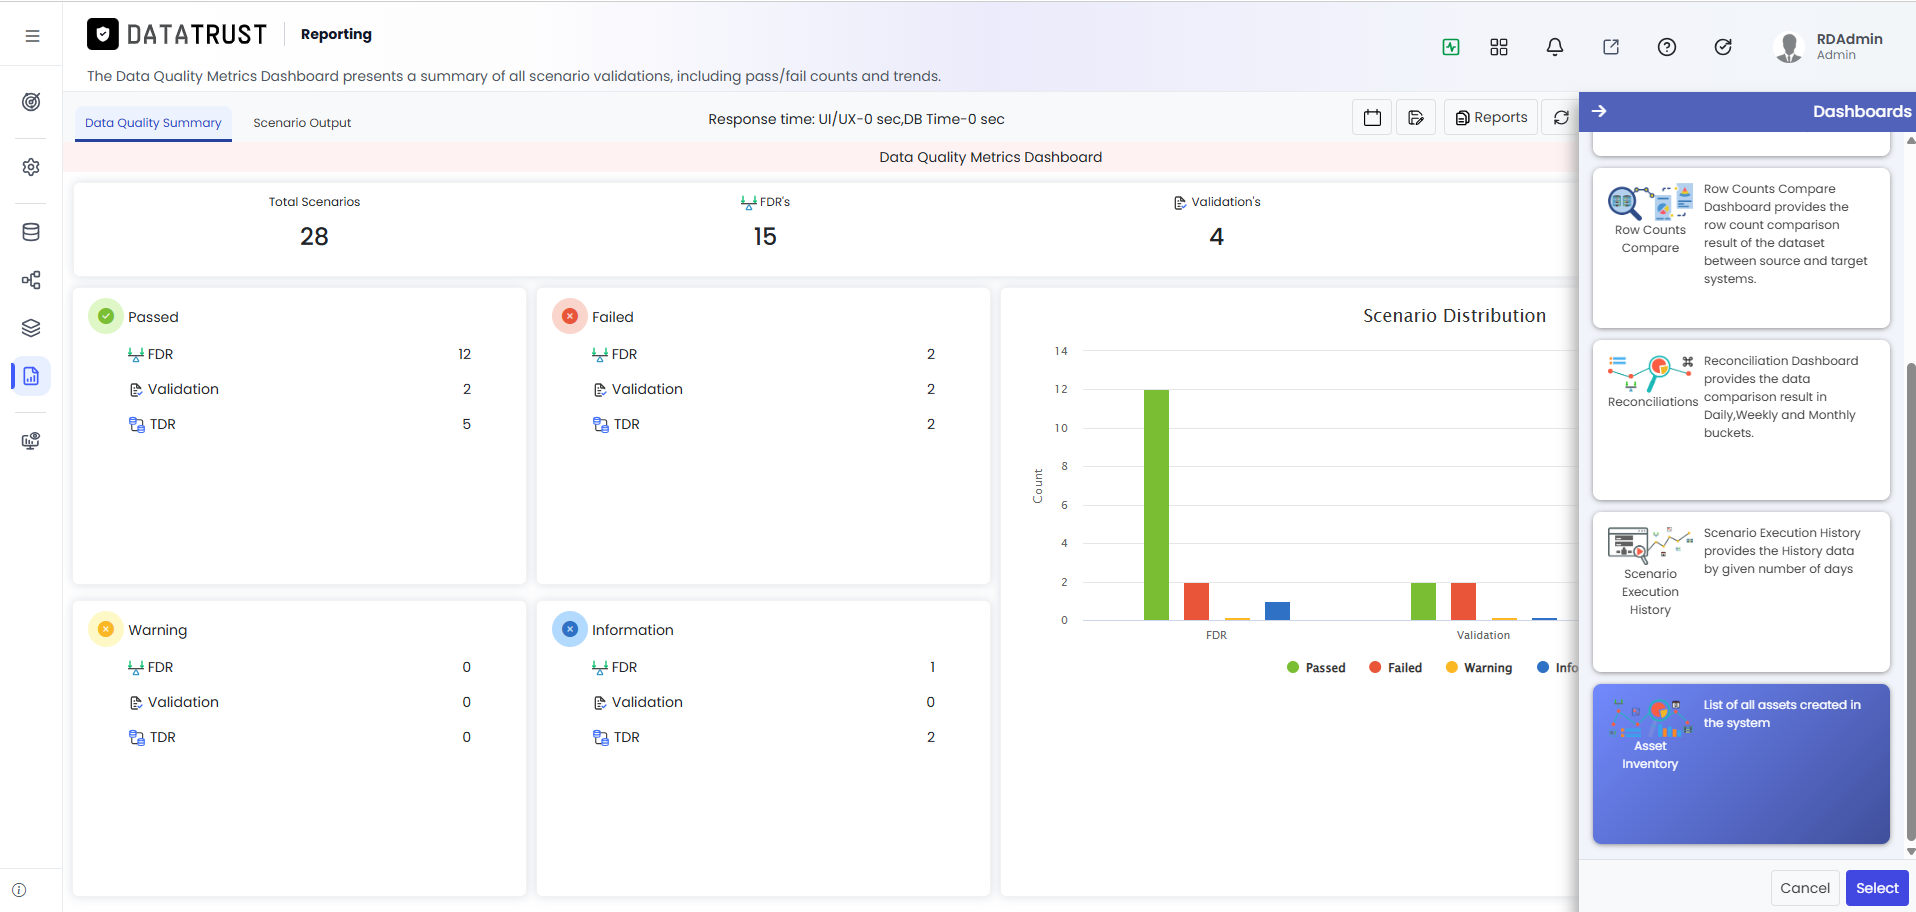This screenshot has height=912, width=1916.
Task: Click the Validation's count 4
Action: point(1216,236)
